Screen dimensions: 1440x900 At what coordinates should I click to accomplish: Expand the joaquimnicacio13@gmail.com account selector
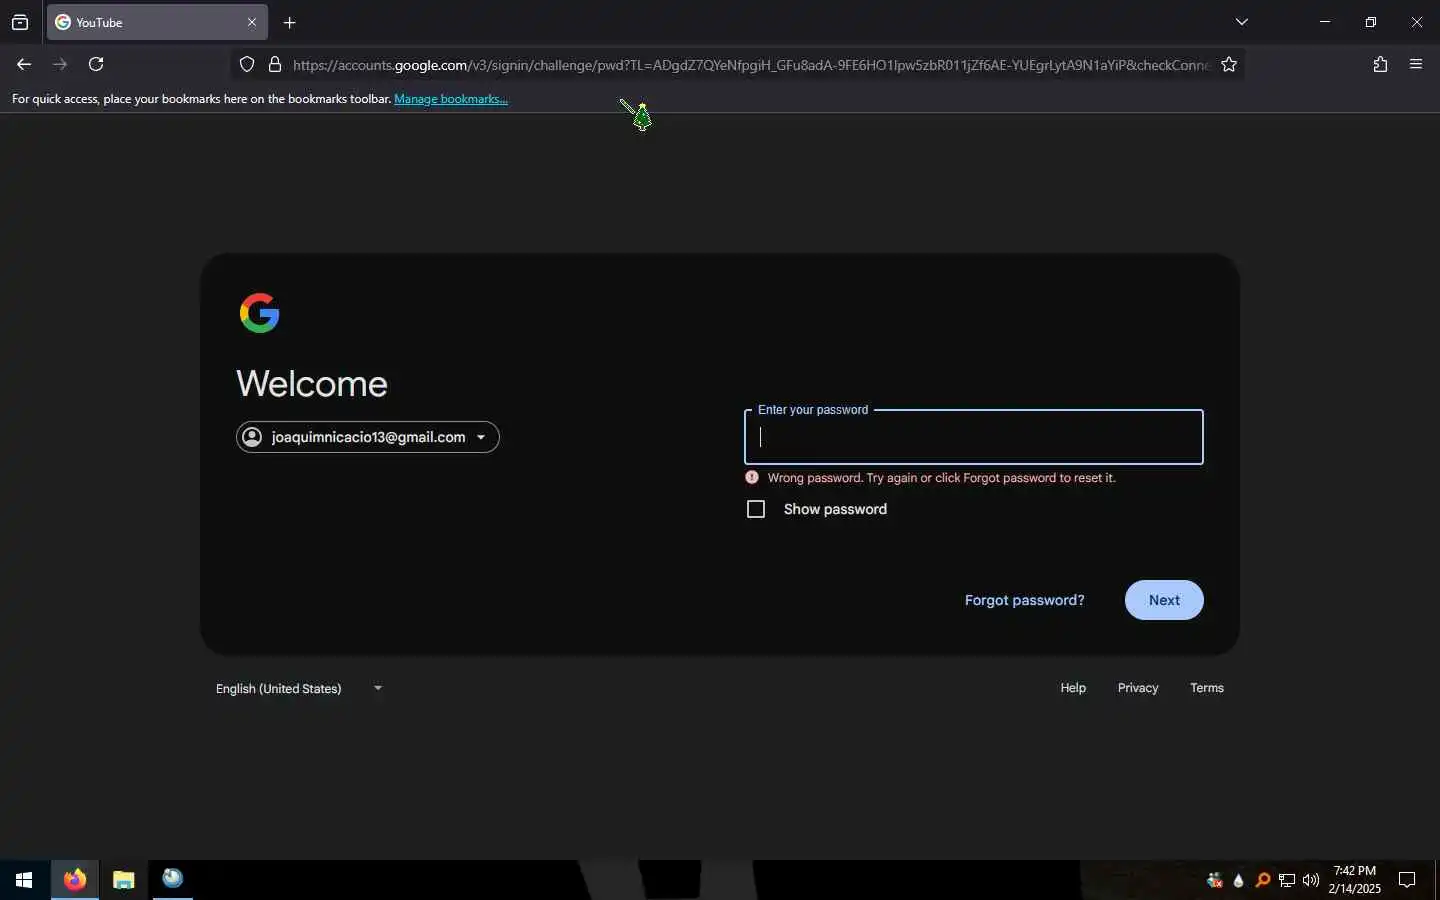click(368, 437)
